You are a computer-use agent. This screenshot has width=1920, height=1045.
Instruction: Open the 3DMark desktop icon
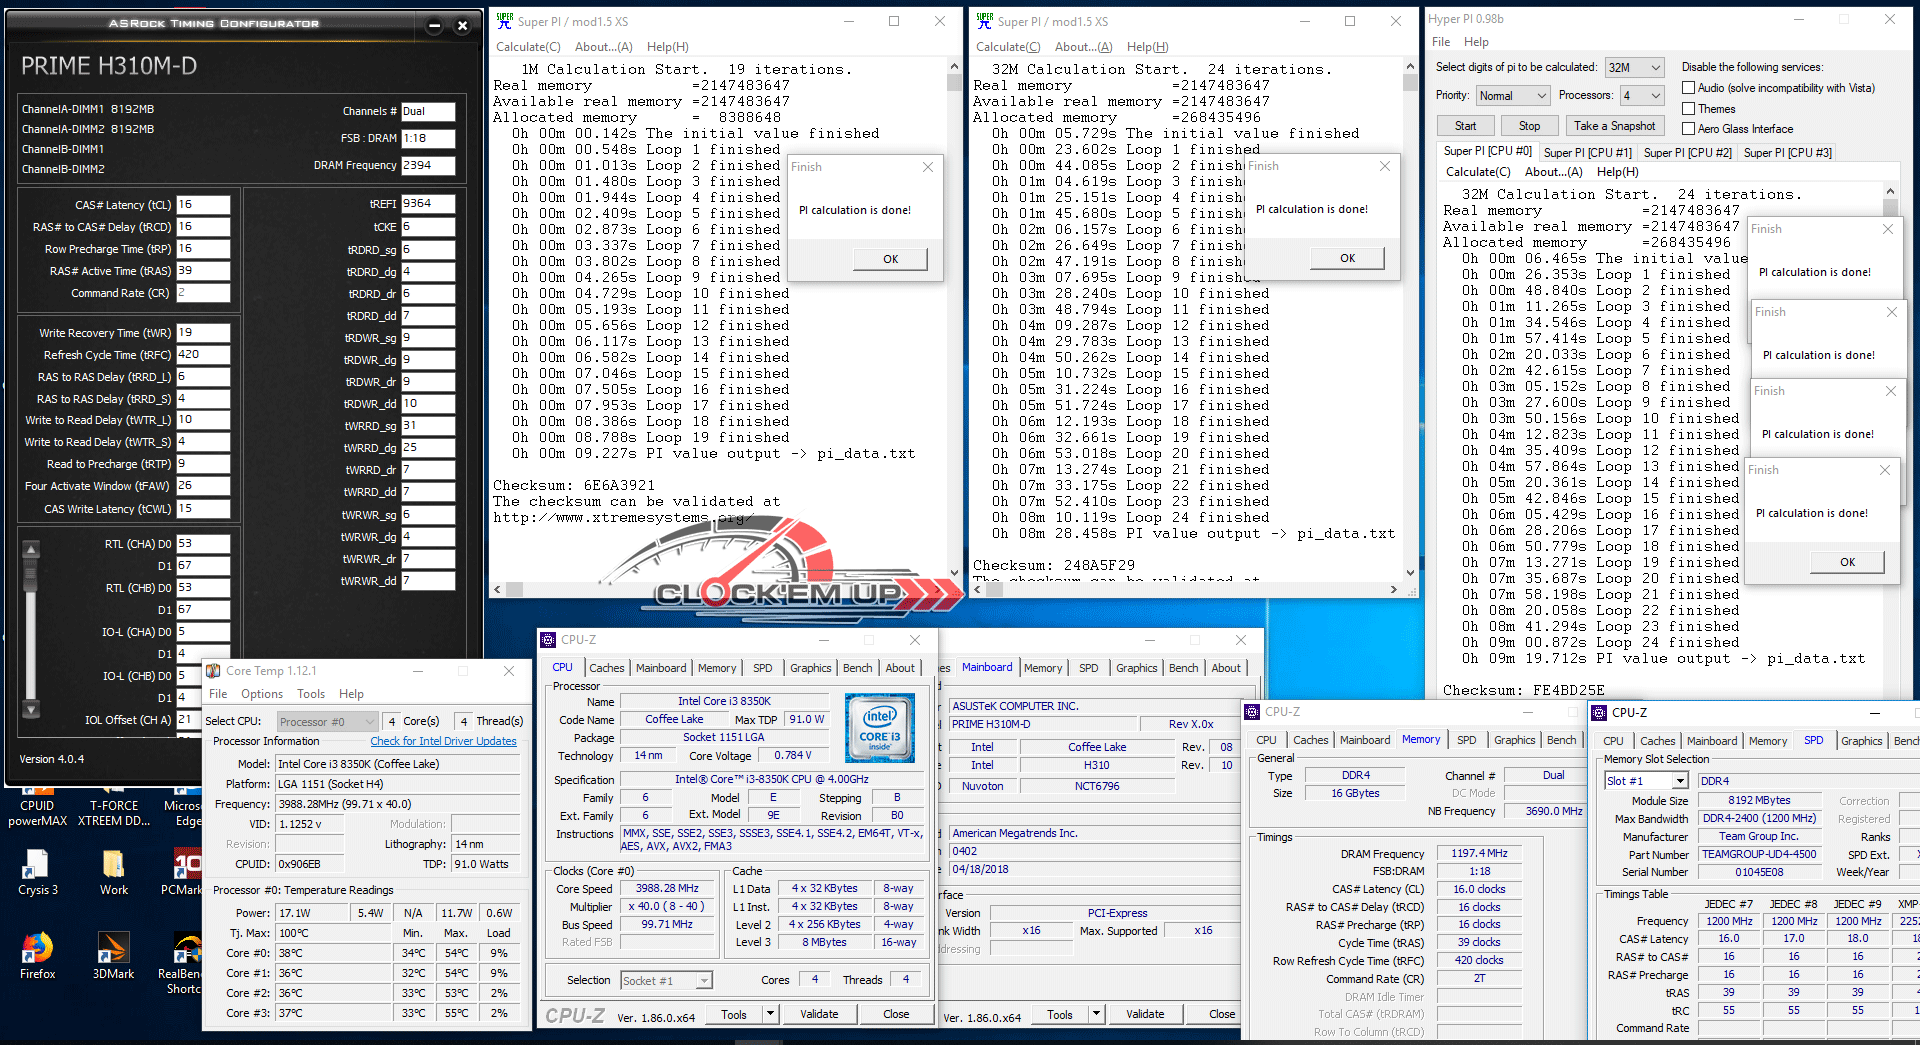(113, 948)
